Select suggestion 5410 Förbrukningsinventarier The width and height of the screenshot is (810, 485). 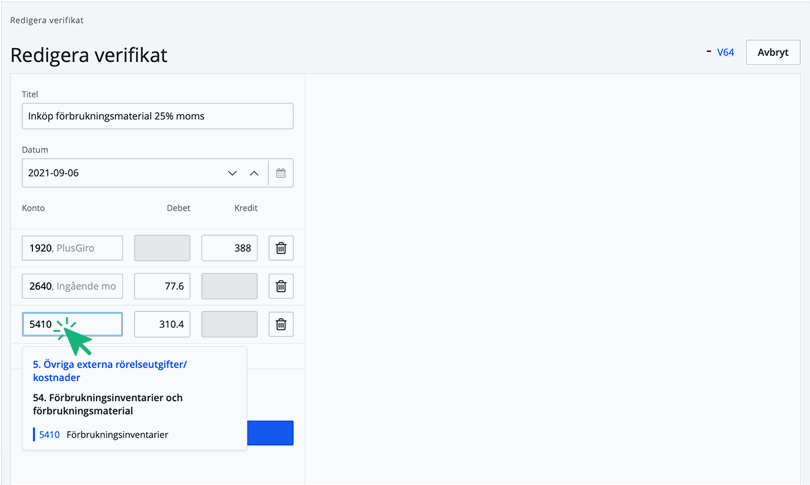[x=117, y=435]
